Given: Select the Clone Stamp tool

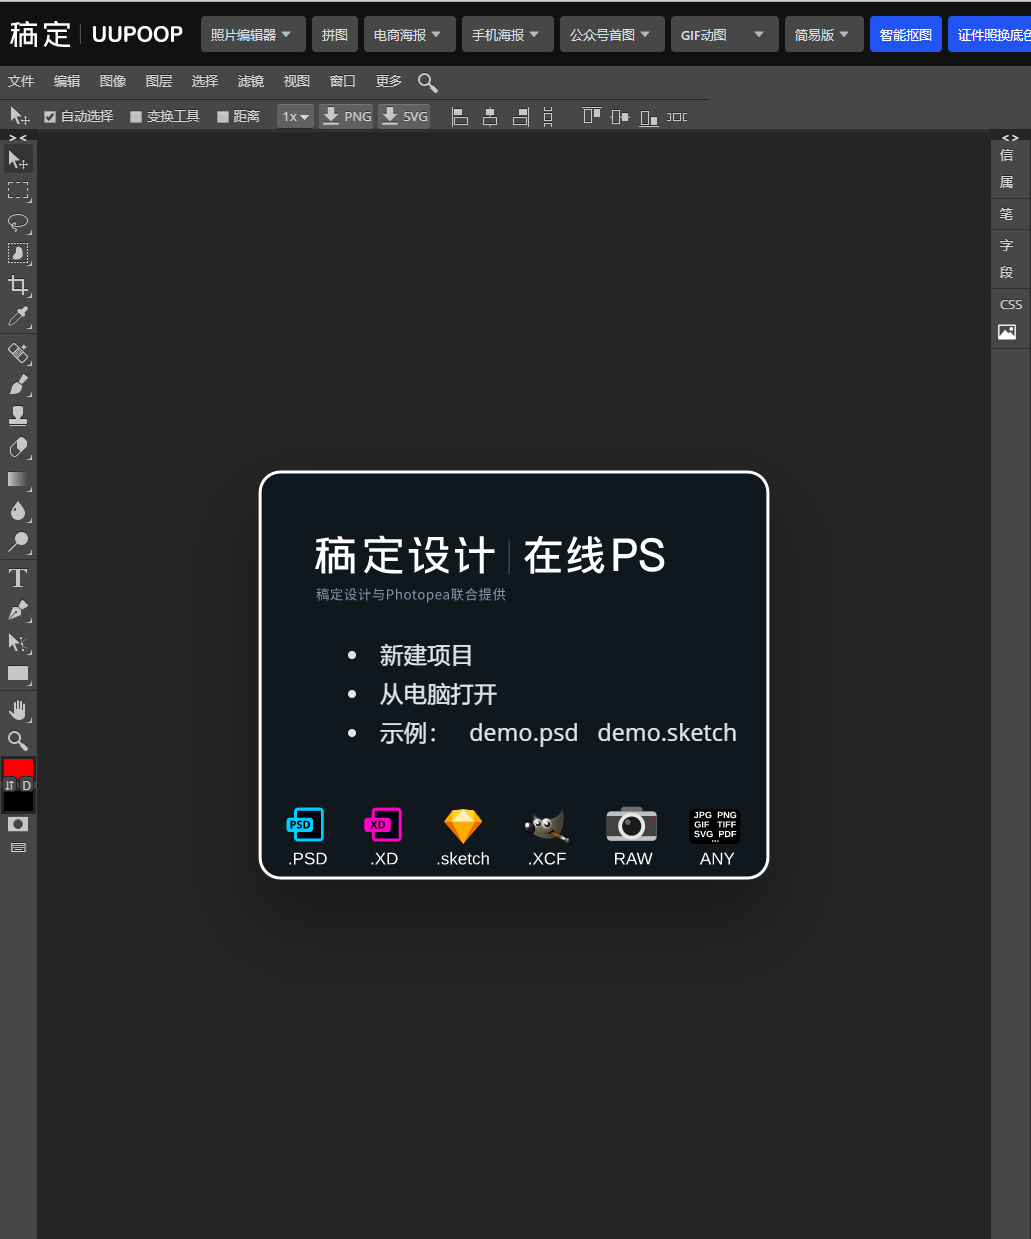Looking at the screenshot, I should pos(18,416).
